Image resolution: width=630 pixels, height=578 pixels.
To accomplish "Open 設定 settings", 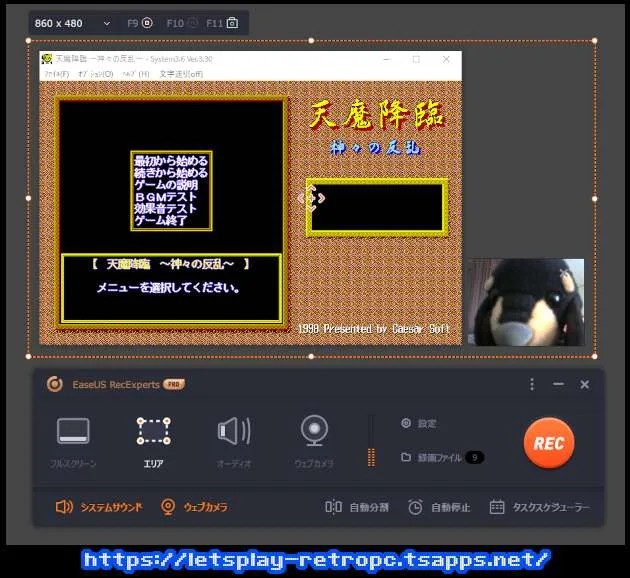I will coord(419,423).
